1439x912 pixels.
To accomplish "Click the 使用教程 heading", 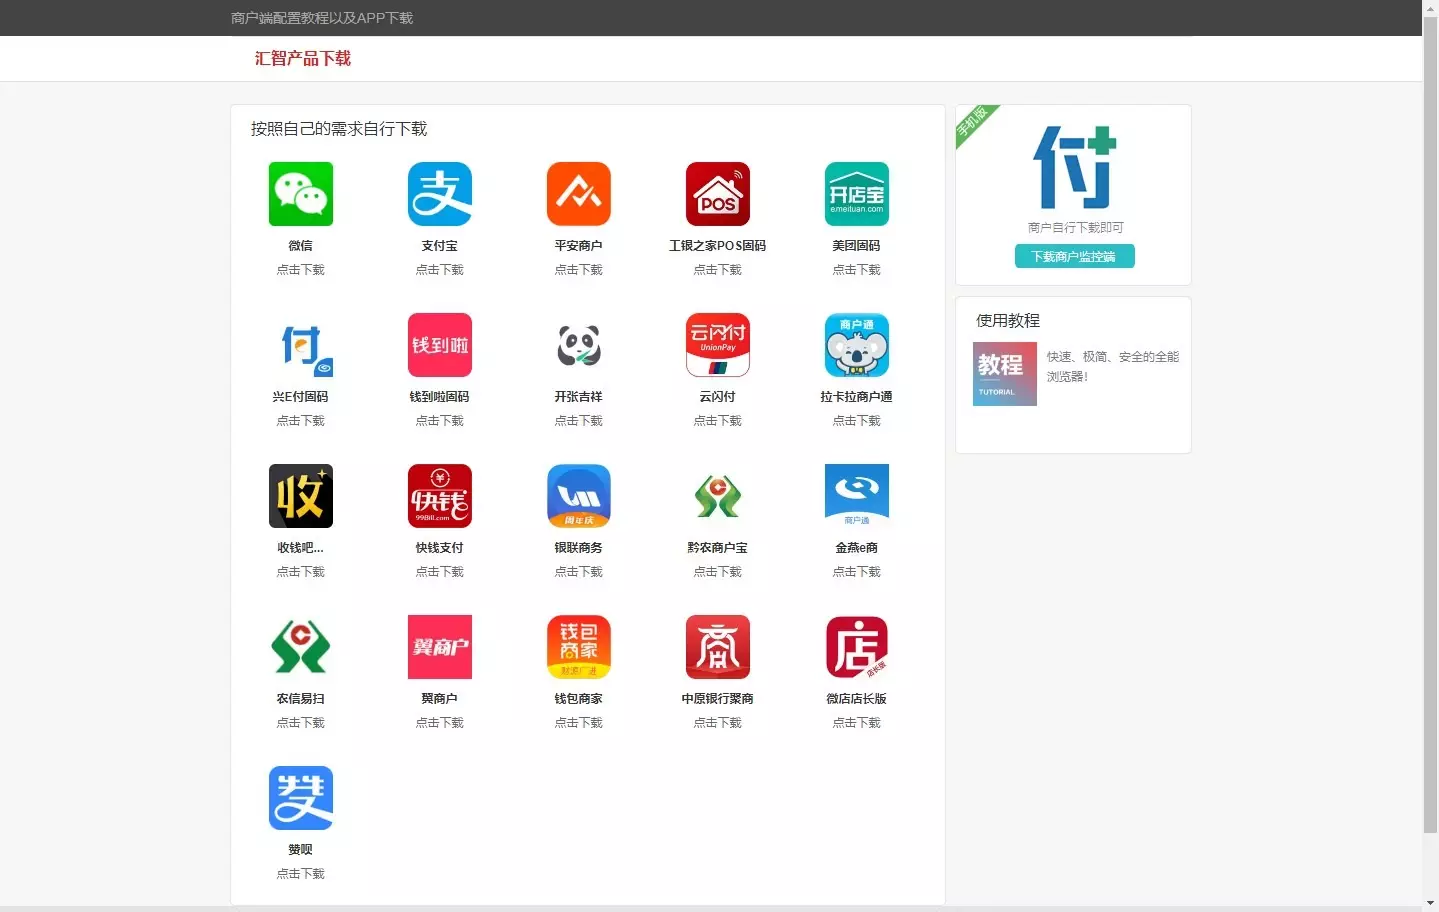I will pyautogui.click(x=1008, y=321).
